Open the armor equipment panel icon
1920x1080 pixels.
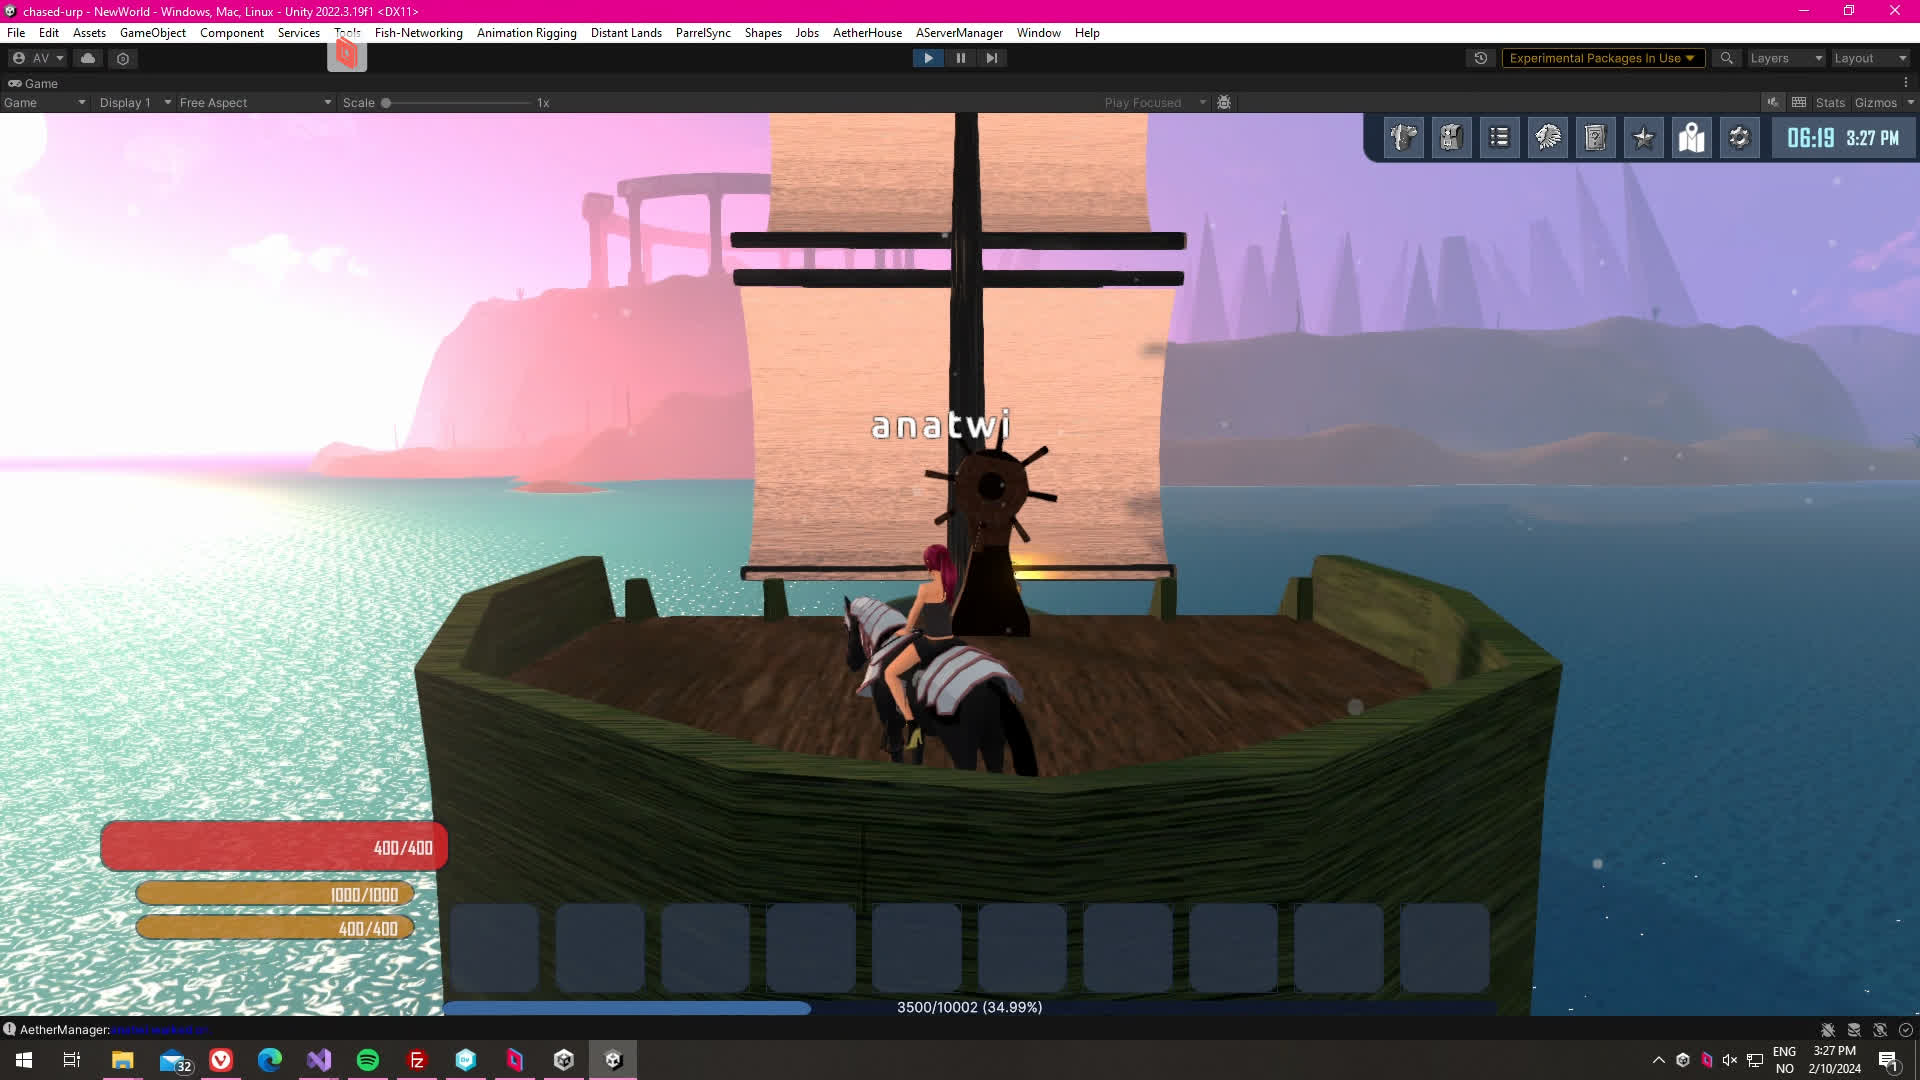click(1404, 138)
